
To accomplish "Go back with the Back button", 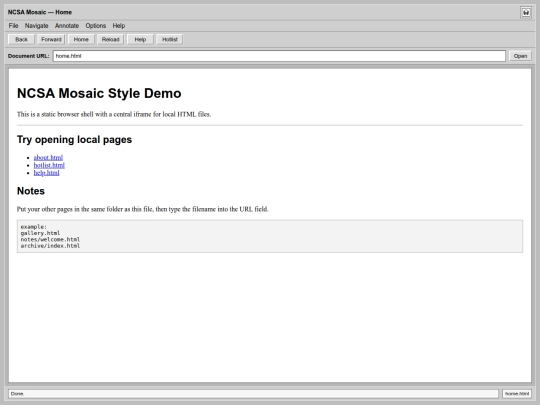I will (21, 40).
